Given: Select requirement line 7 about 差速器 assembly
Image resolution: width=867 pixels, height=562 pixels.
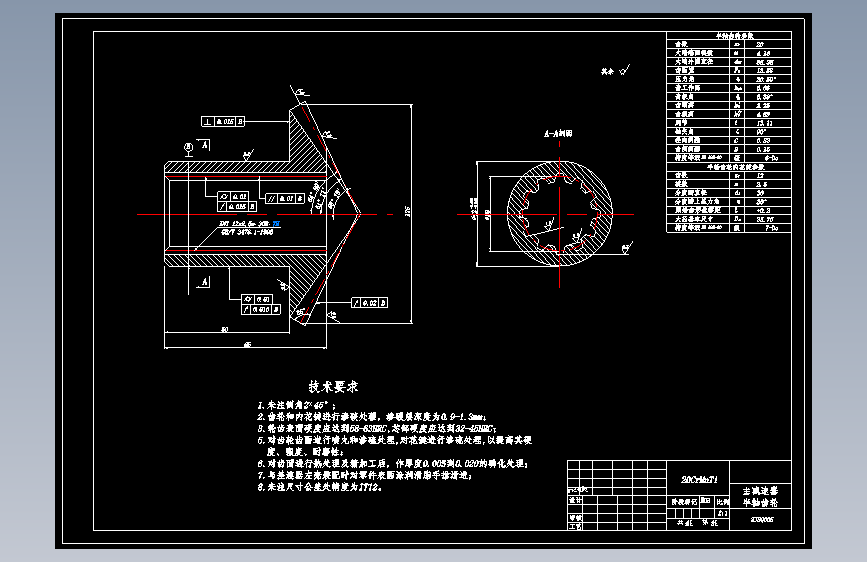Looking at the screenshot, I should [x=364, y=475].
